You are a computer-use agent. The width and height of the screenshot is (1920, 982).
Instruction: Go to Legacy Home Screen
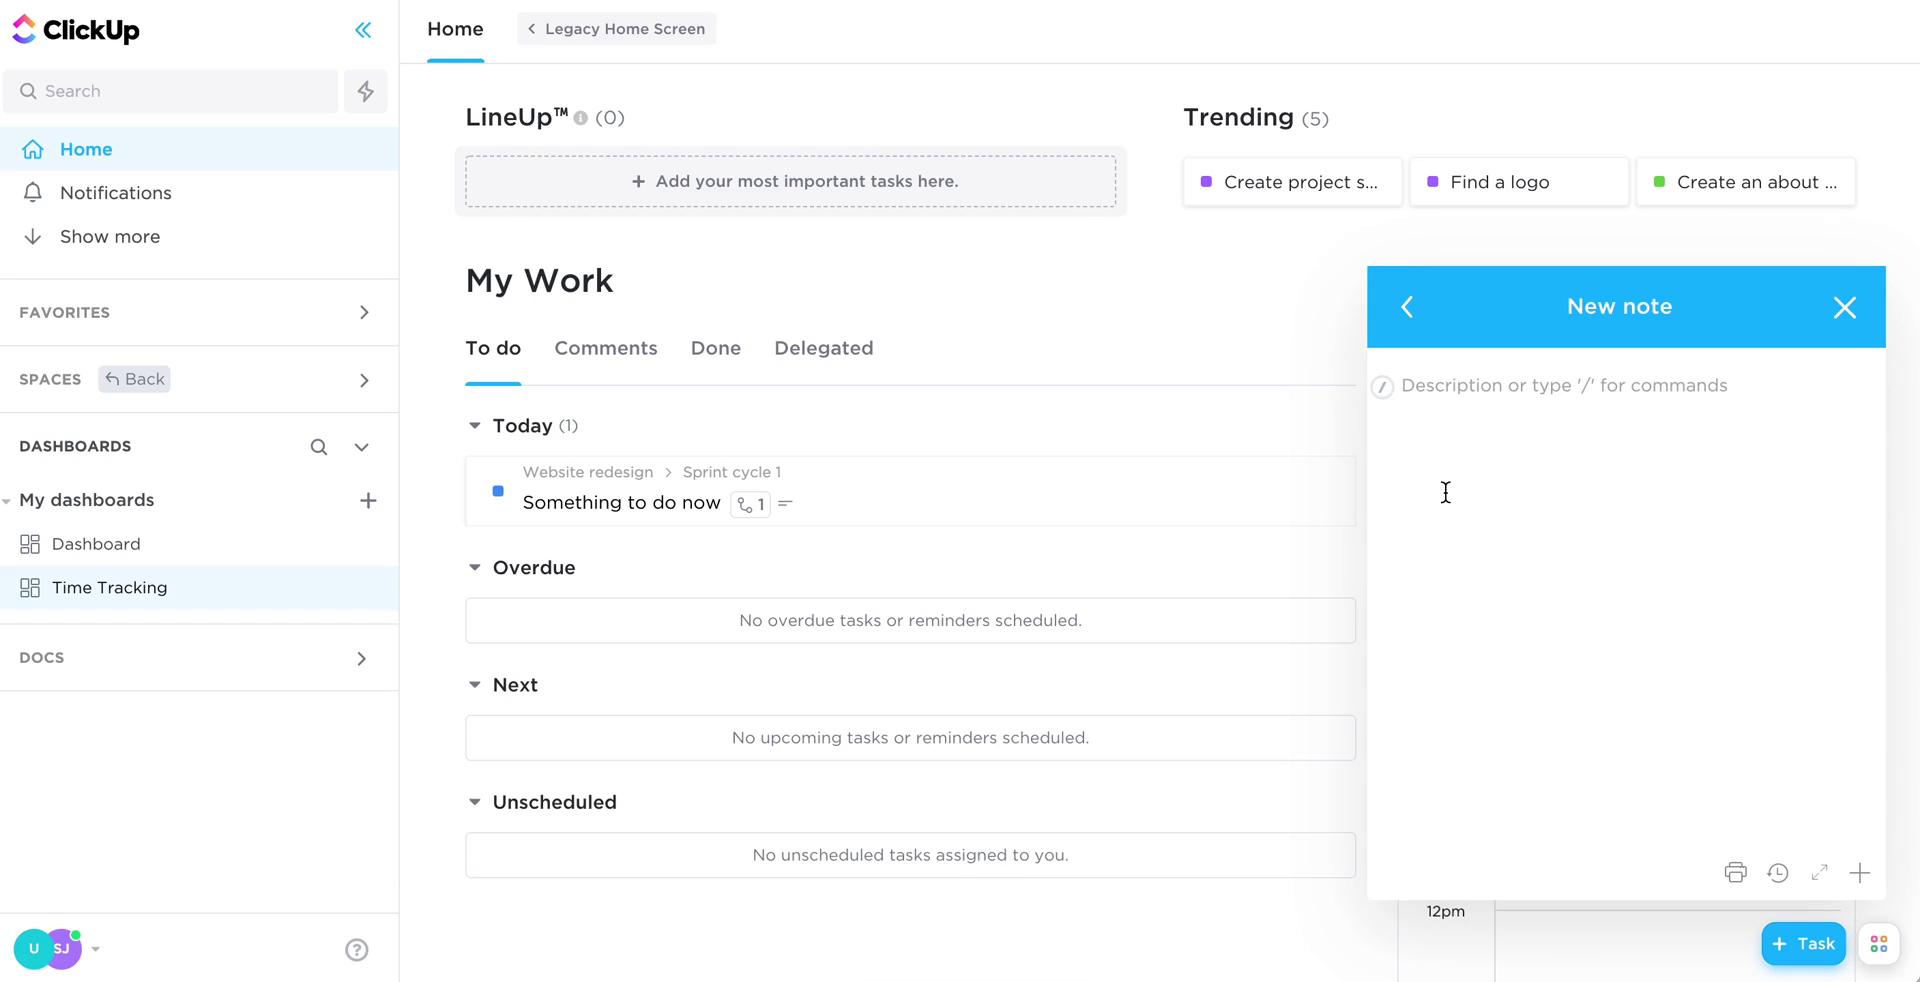click(617, 29)
